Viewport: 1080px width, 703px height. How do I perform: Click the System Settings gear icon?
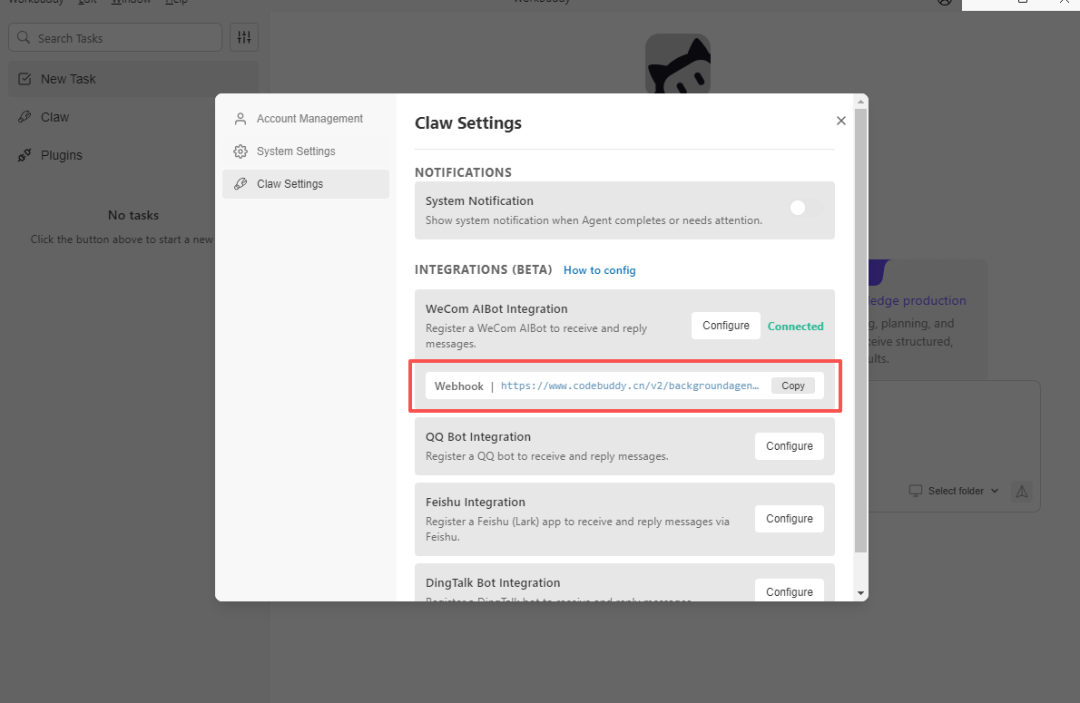[x=240, y=151]
